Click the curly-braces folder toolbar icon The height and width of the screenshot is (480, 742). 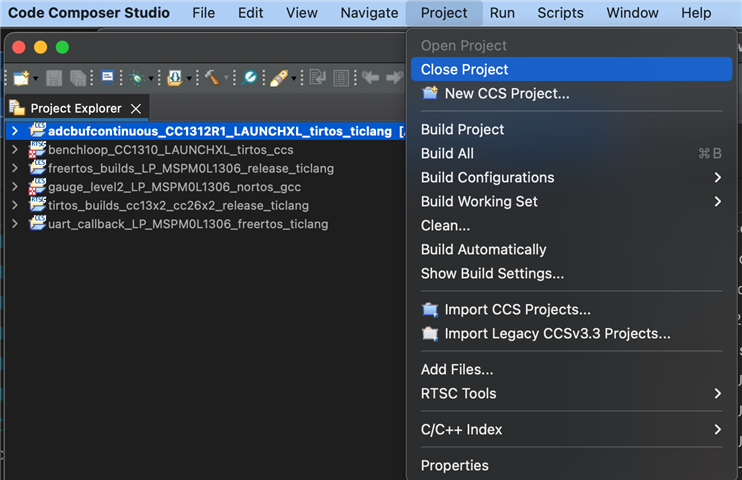pos(175,78)
